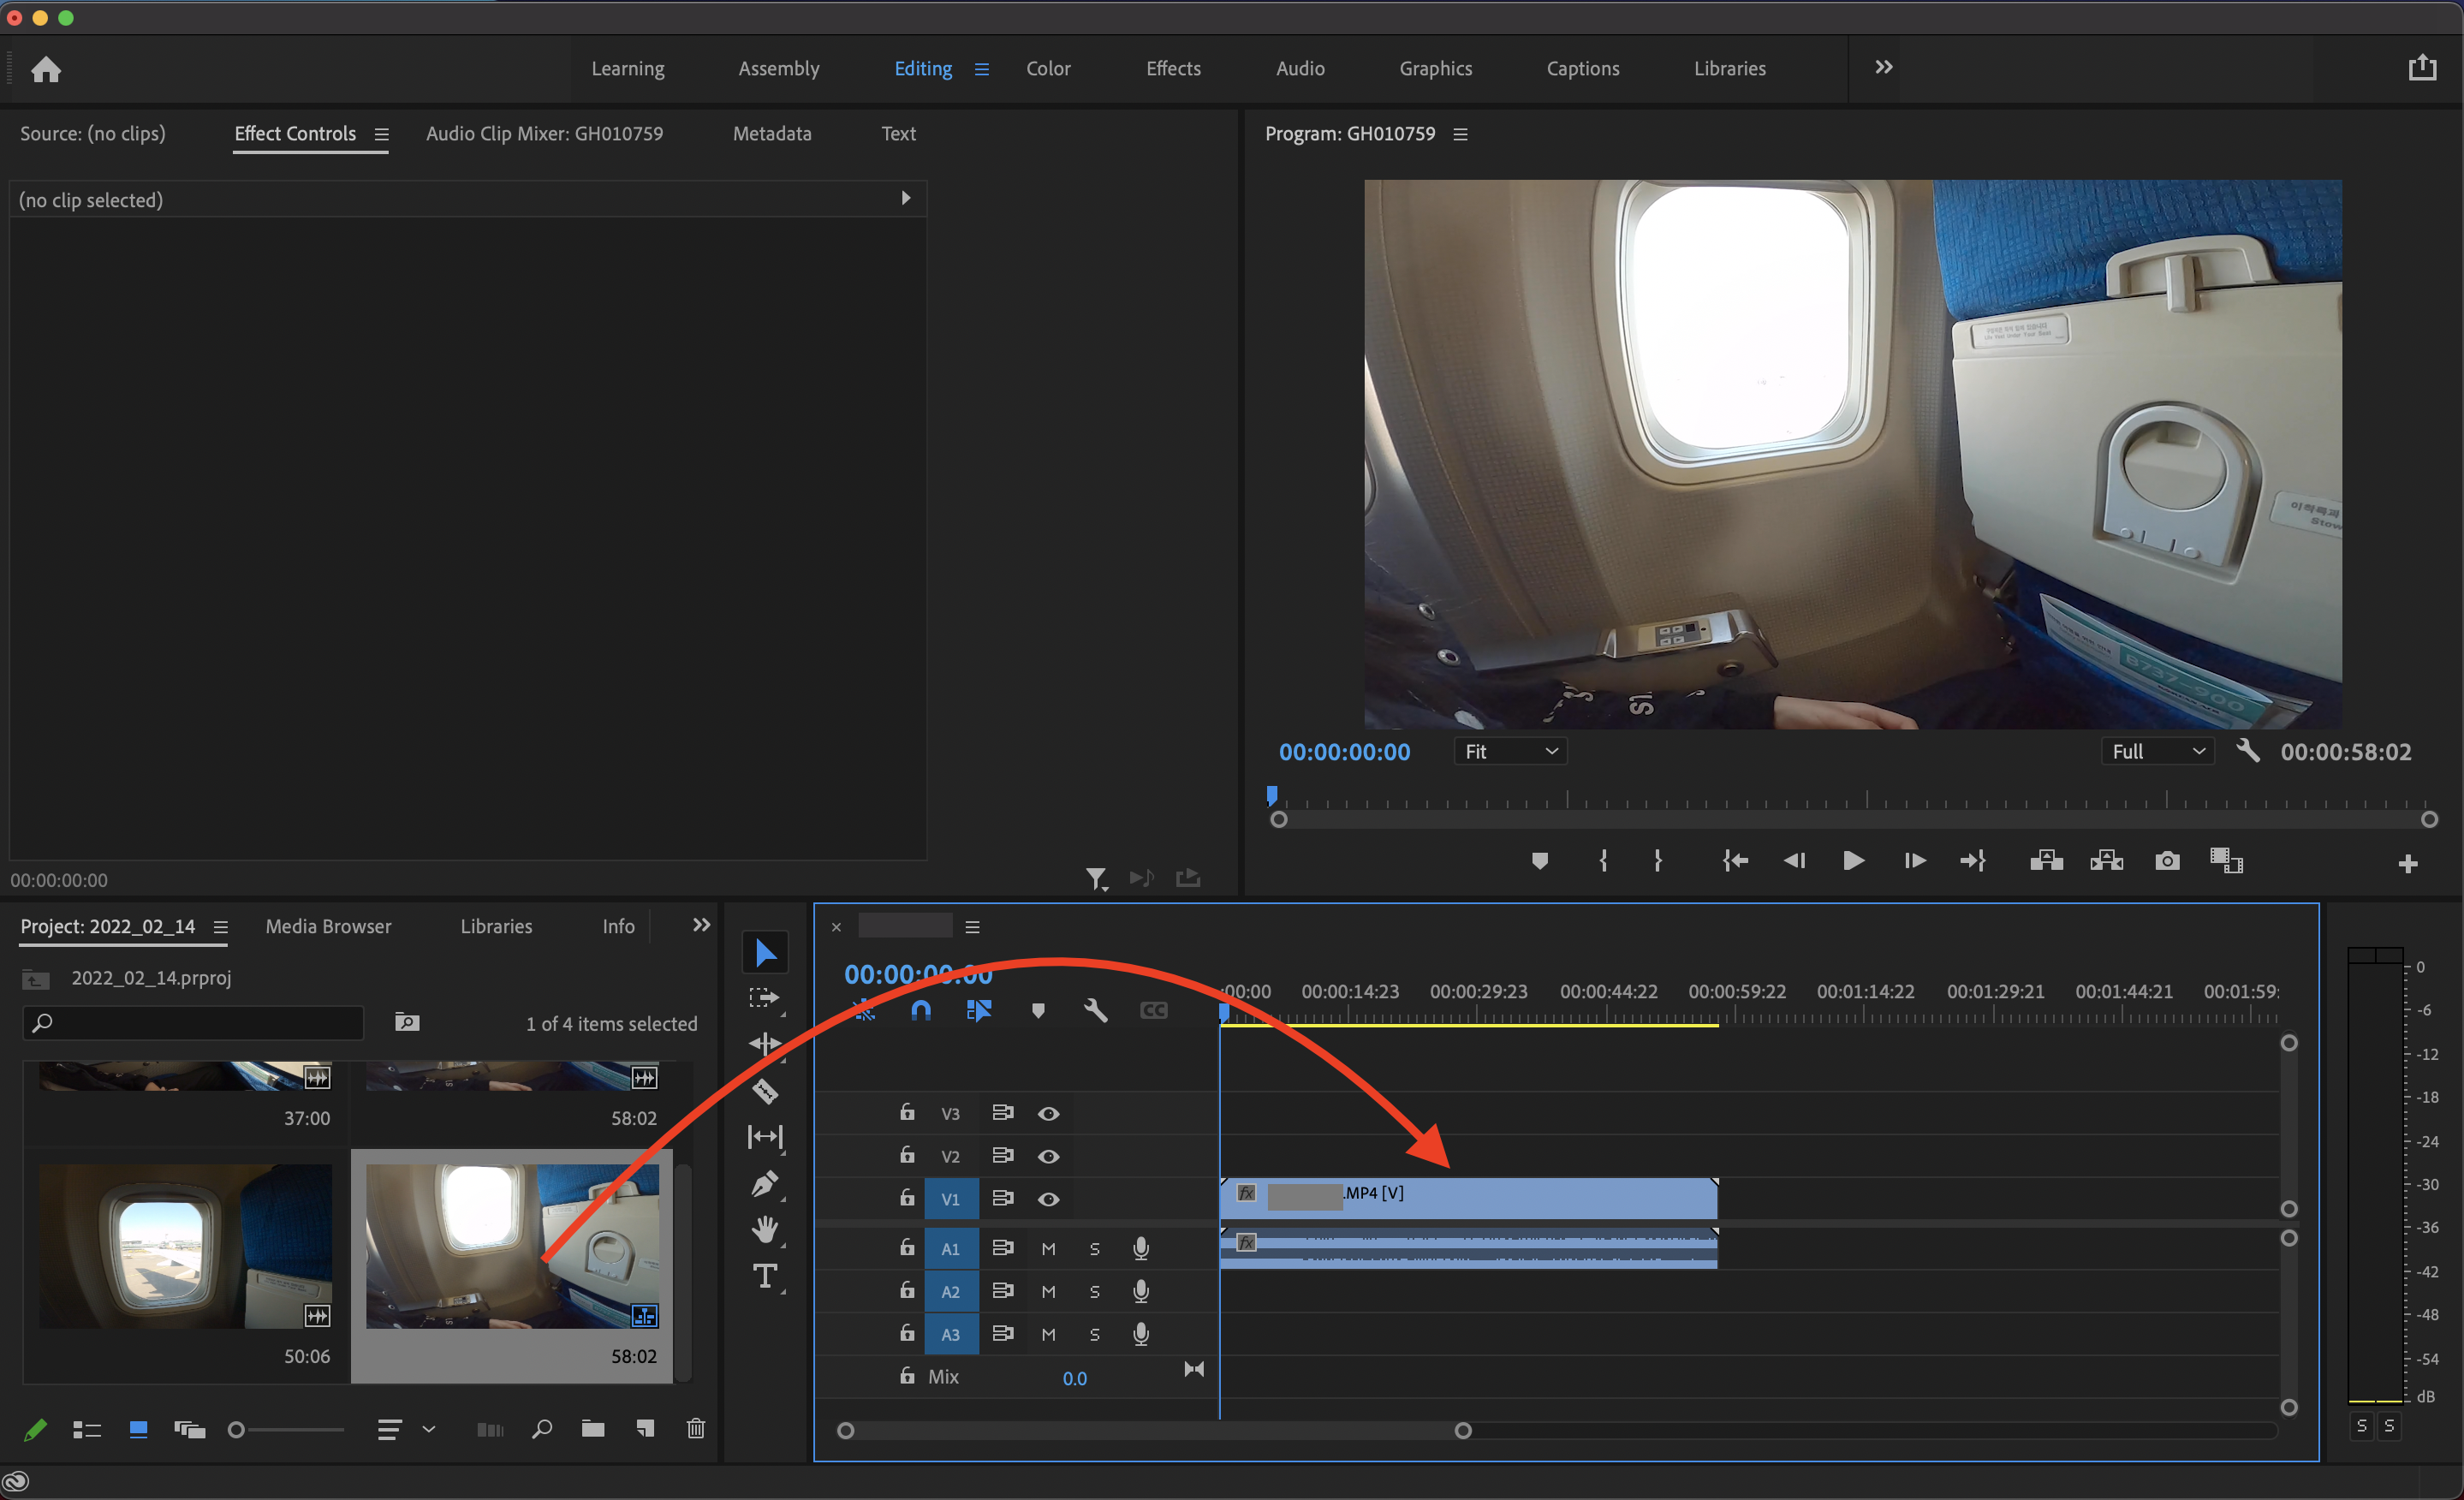
Task: Mute audio track A1
Action: coord(1048,1249)
